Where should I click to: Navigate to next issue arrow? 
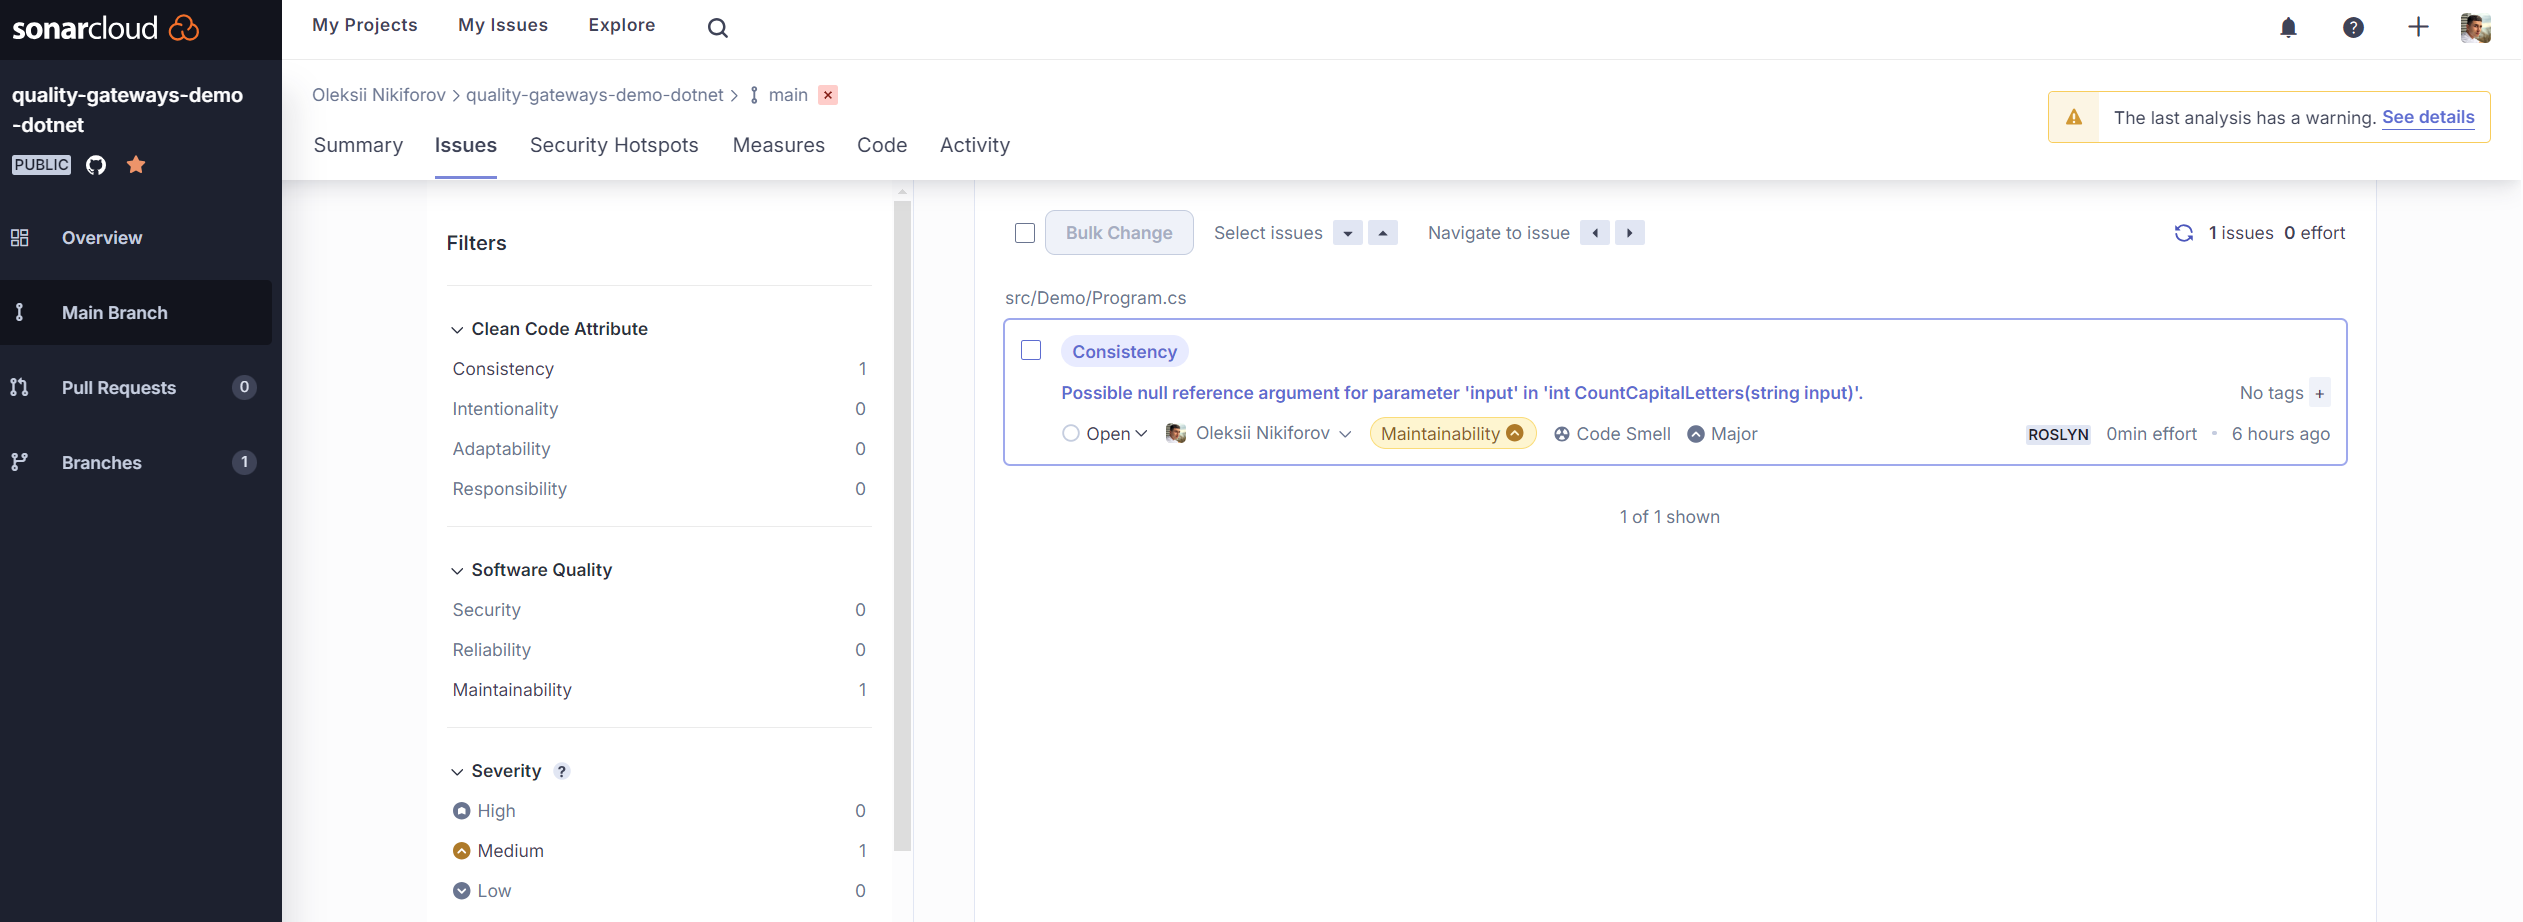(x=1630, y=233)
